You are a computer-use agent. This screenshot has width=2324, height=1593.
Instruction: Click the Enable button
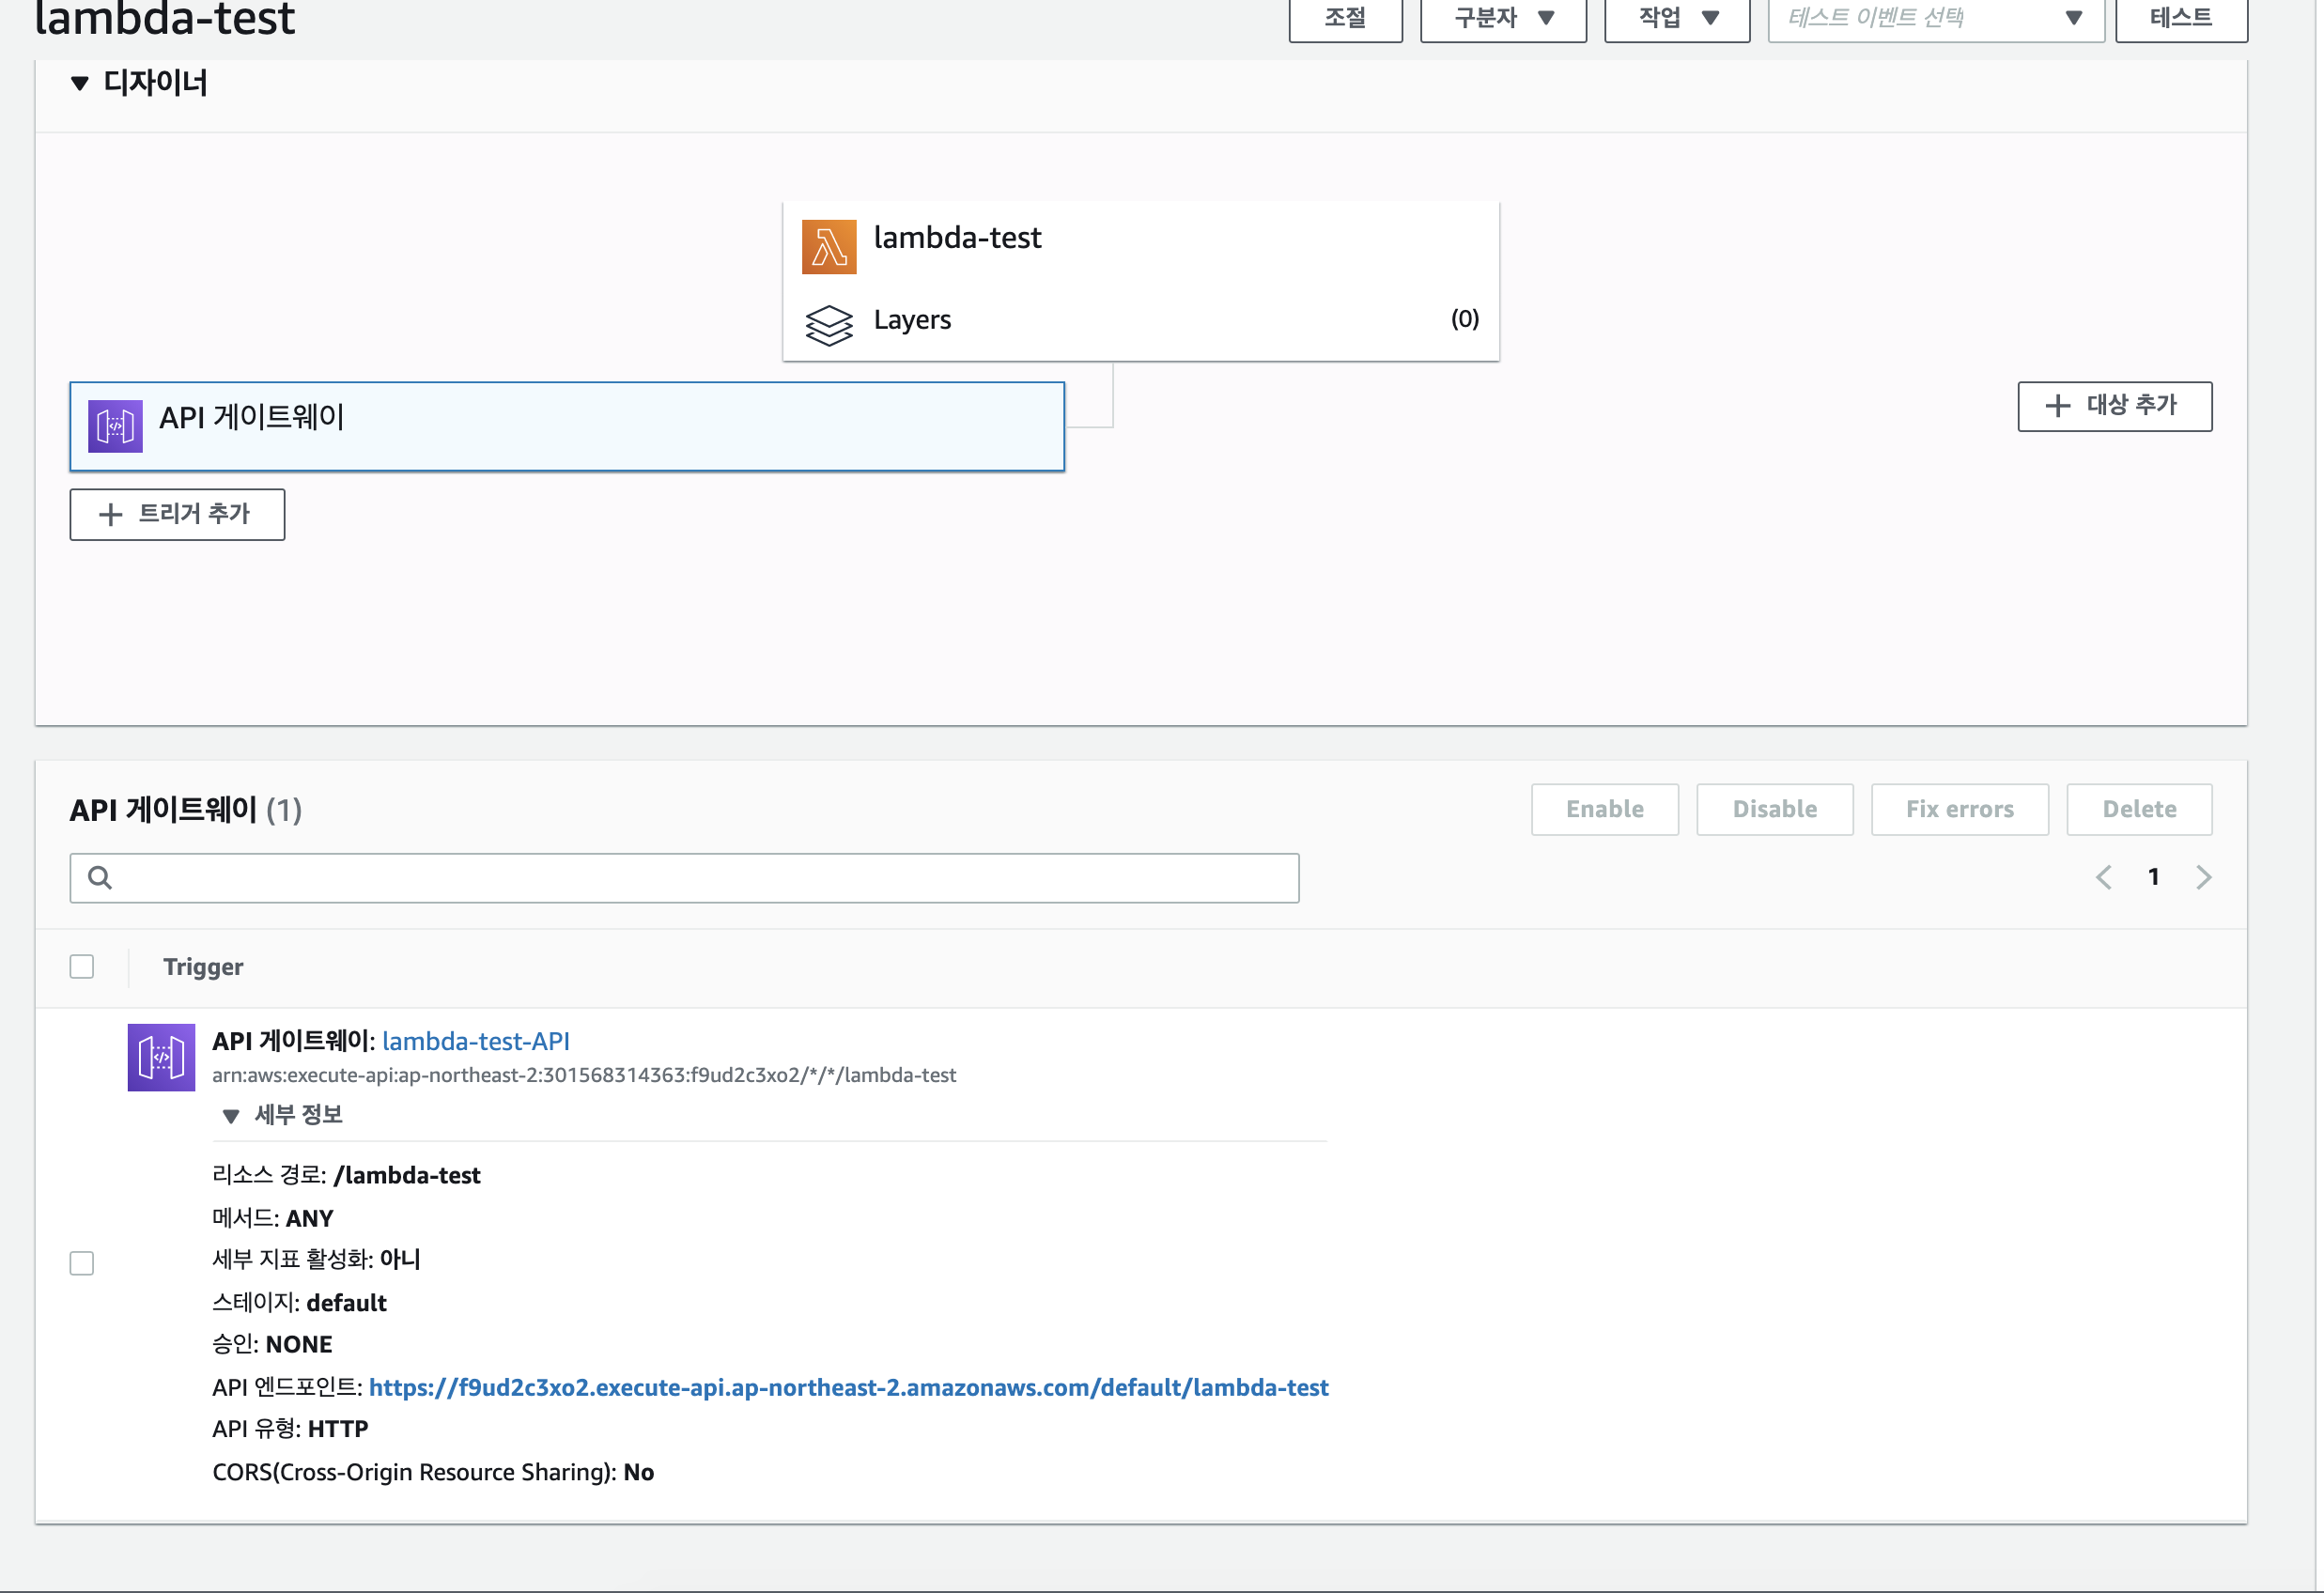(x=1604, y=809)
